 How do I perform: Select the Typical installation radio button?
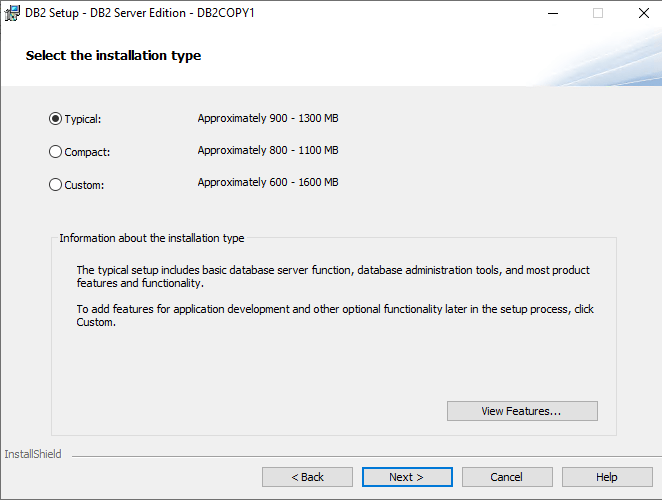56,119
